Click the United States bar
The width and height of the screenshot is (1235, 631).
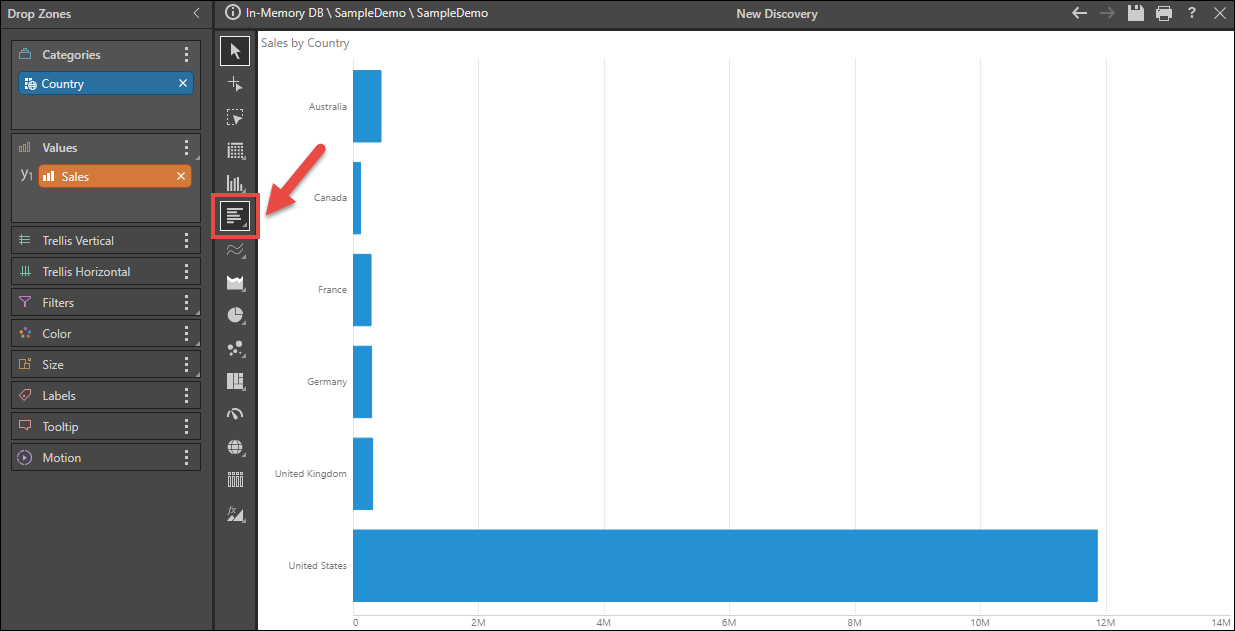coord(724,565)
